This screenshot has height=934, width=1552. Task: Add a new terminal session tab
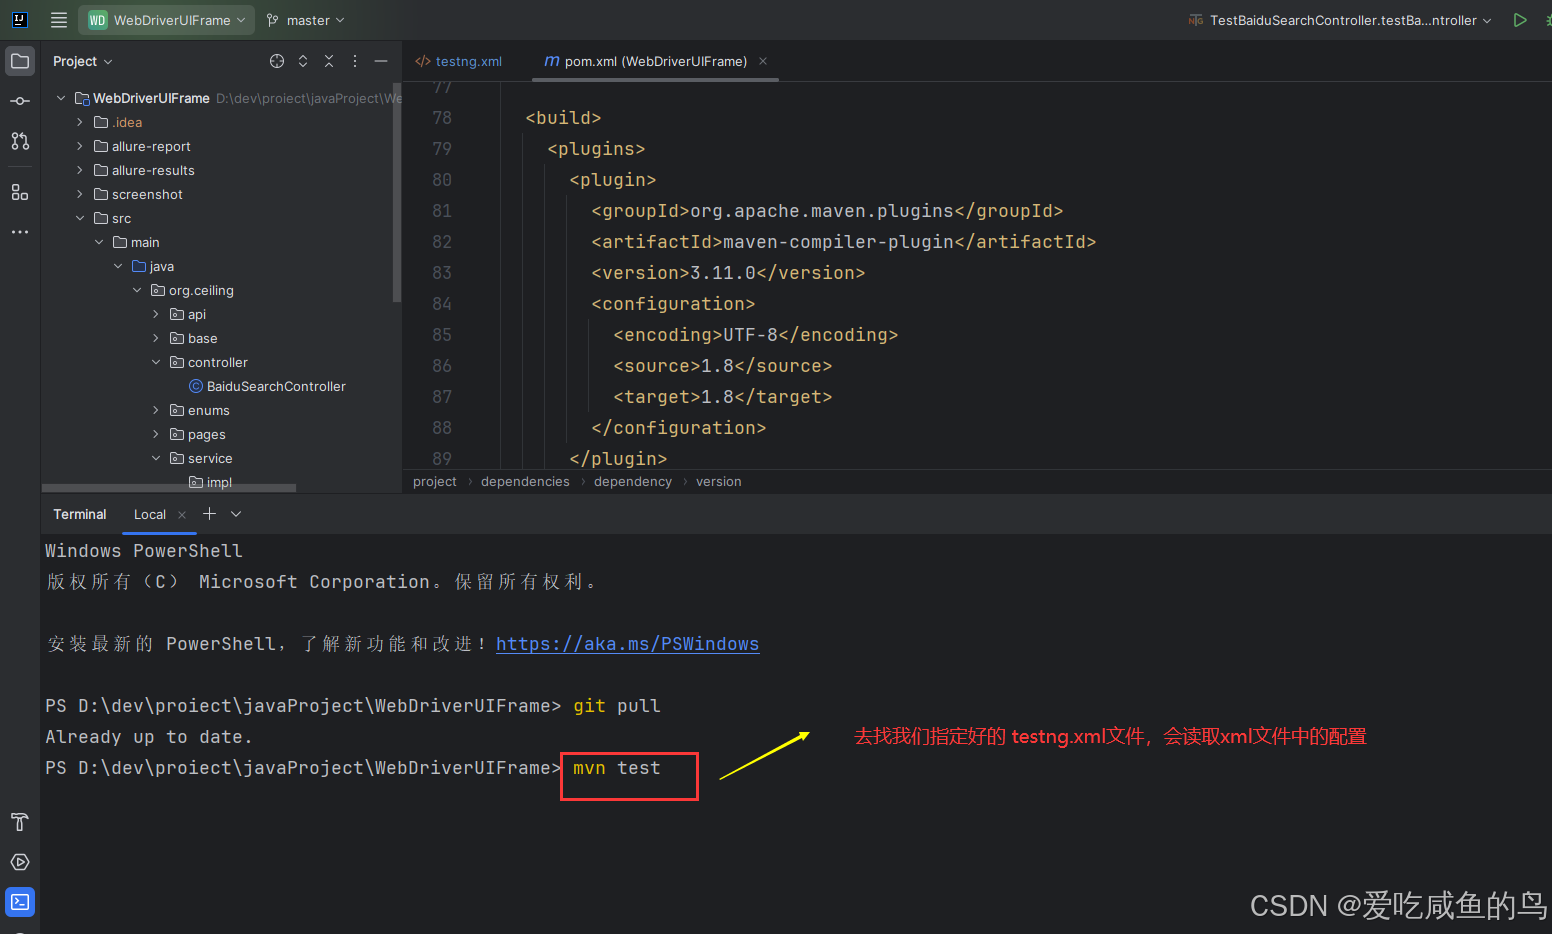pyautogui.click(x=209, y=514)
